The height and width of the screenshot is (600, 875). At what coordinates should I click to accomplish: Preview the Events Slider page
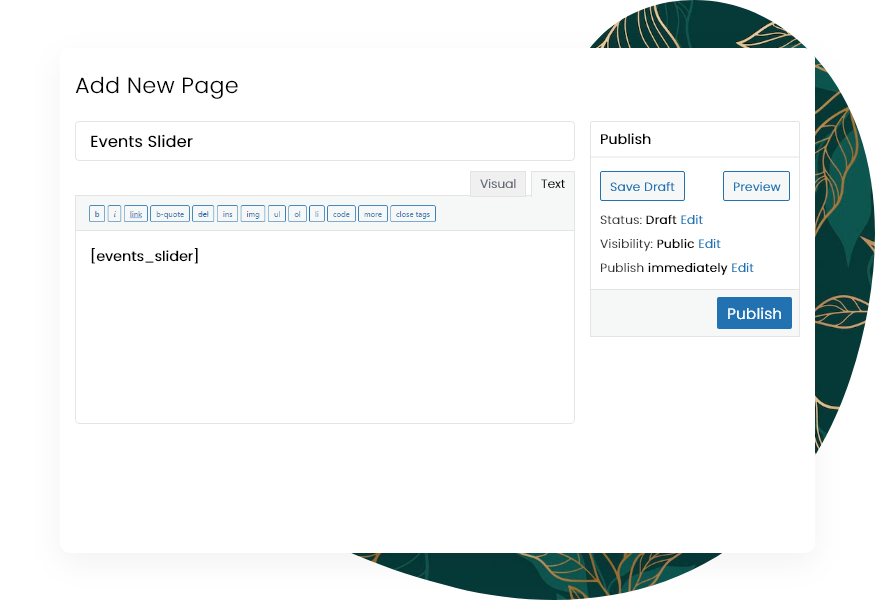click(756, 186)
